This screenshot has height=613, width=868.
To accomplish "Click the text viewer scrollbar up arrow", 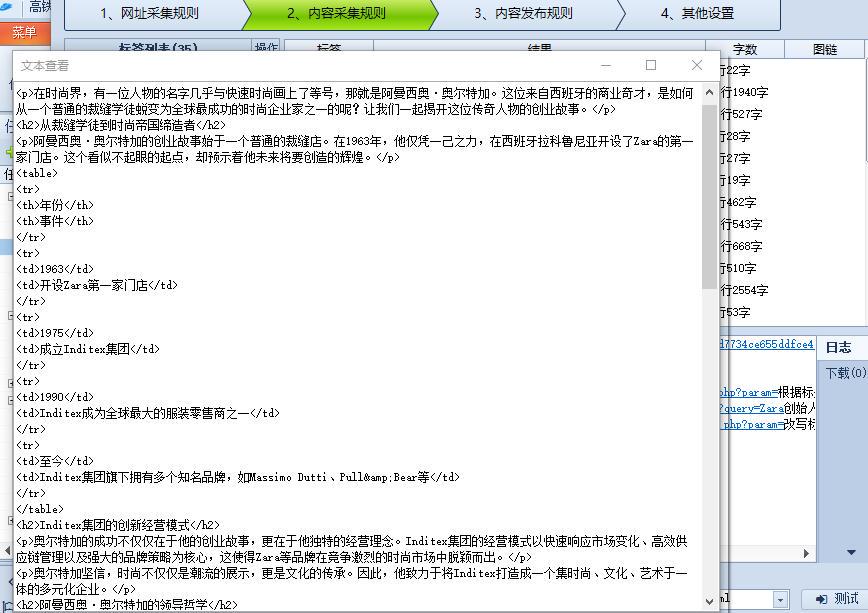I will 709,92.
